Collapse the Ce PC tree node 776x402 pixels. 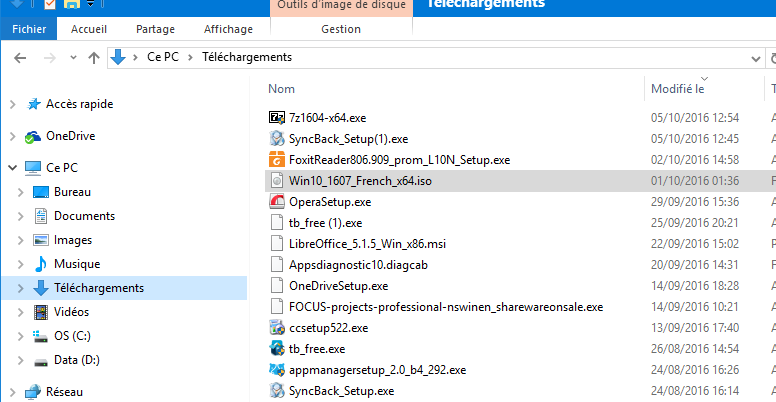[x=13, y=168]
